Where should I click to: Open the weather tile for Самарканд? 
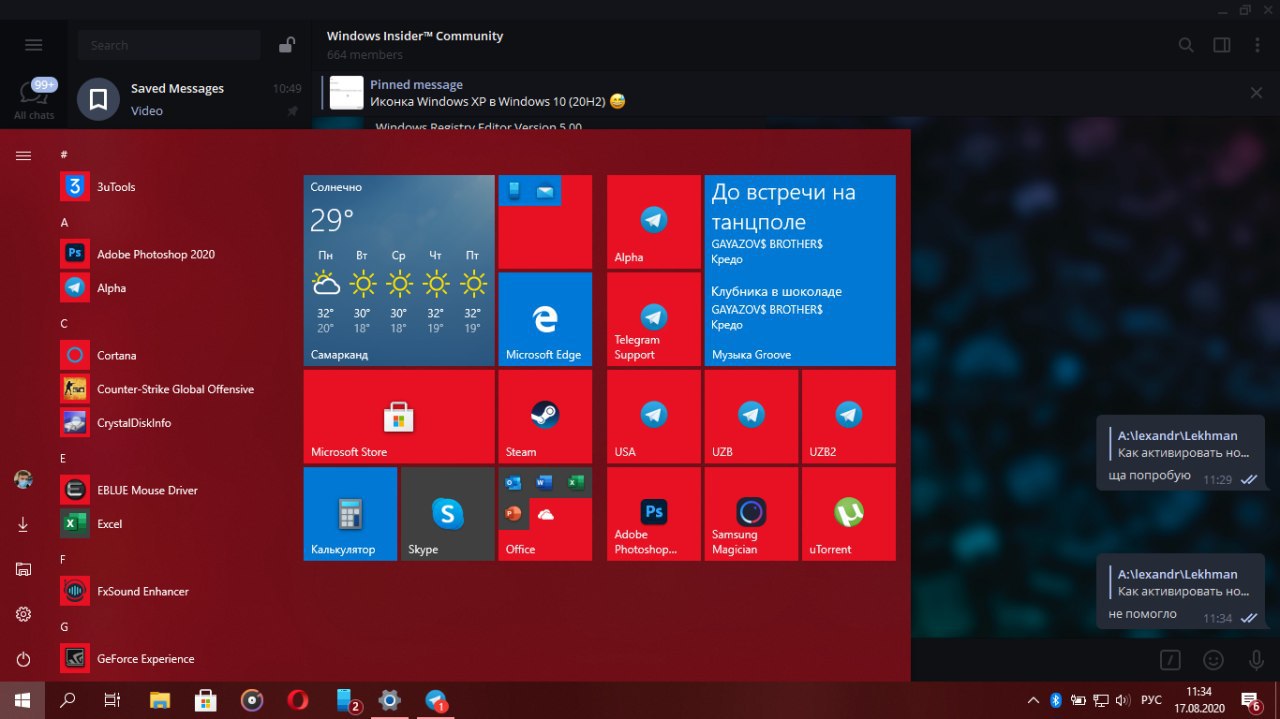399,270
